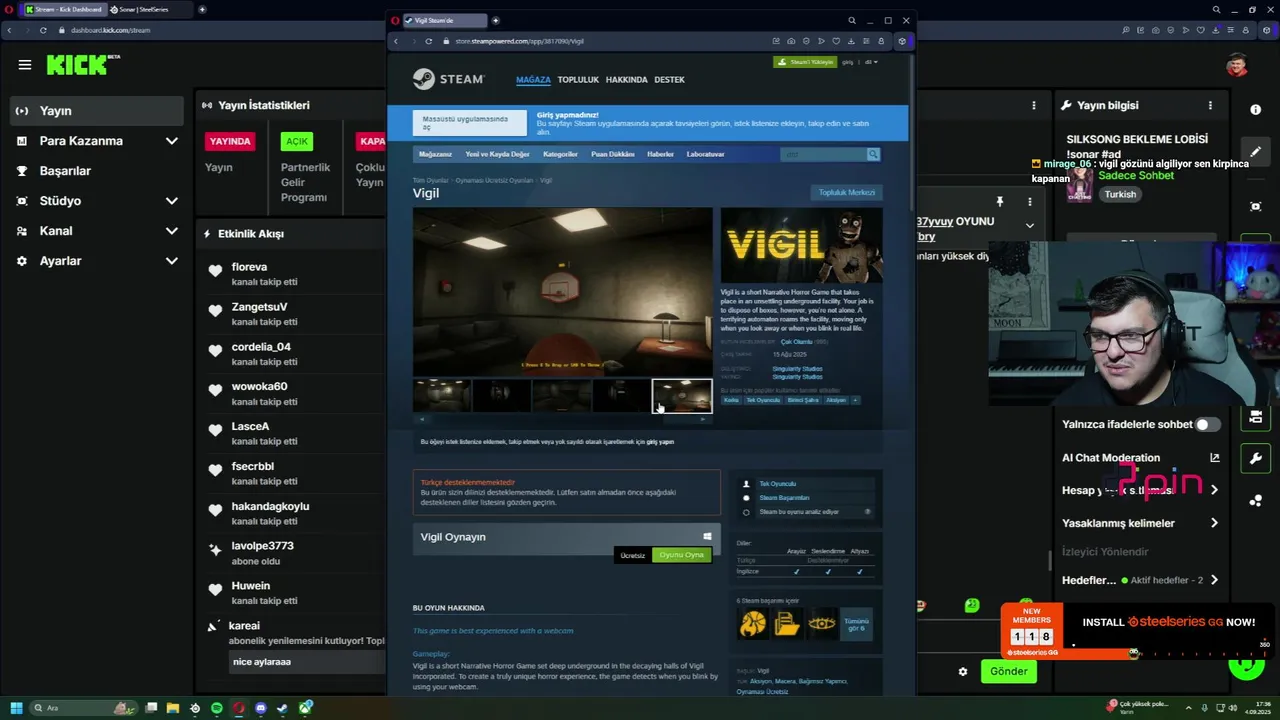
Task: Expand the Hesap yaşı kısıtlaması settings row
Action: point(1140,490)
